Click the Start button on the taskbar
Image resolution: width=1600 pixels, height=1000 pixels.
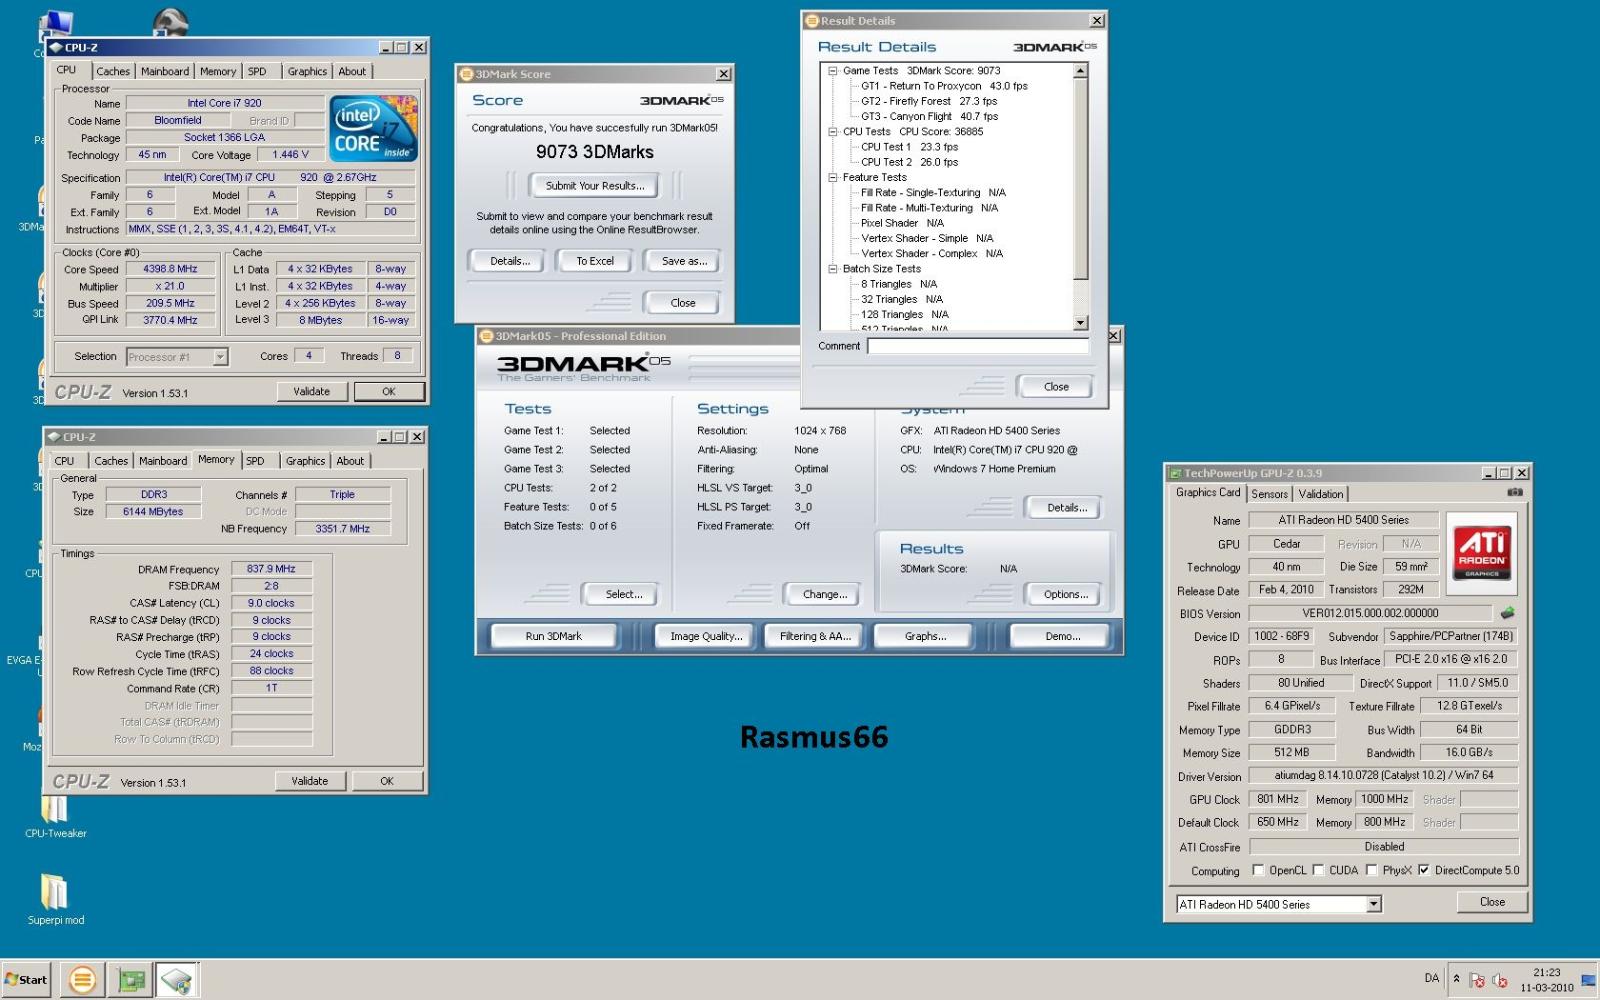tap(27, 980)
